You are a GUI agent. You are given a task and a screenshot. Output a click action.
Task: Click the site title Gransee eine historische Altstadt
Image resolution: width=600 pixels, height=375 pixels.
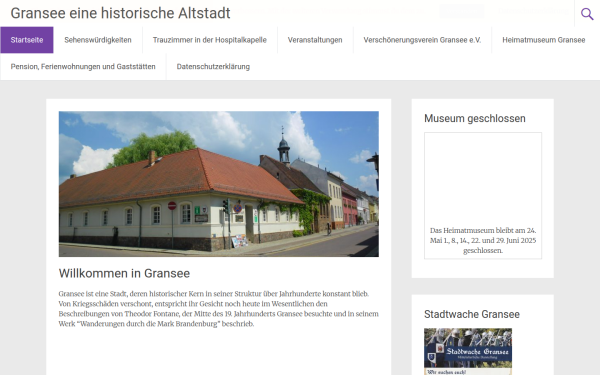120,13
